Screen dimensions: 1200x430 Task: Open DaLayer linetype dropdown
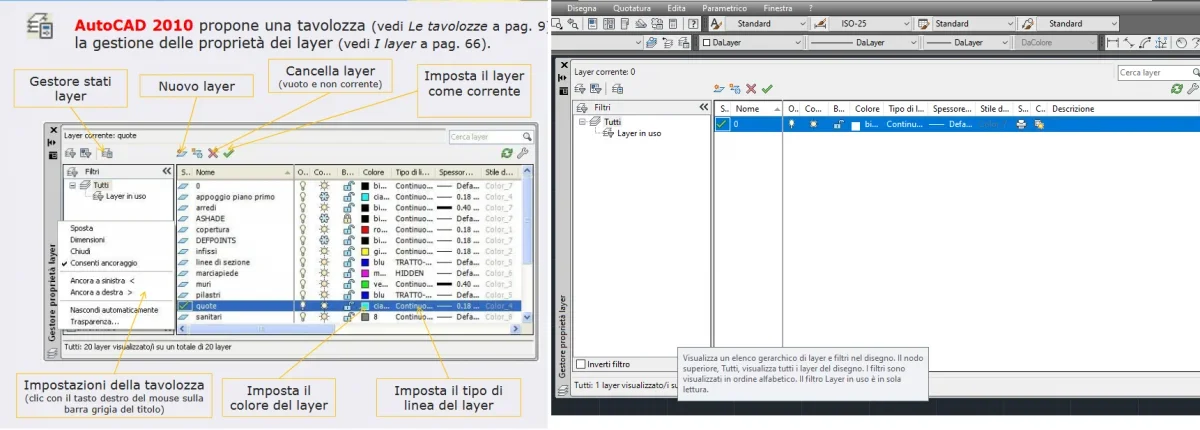click(863, 42)
